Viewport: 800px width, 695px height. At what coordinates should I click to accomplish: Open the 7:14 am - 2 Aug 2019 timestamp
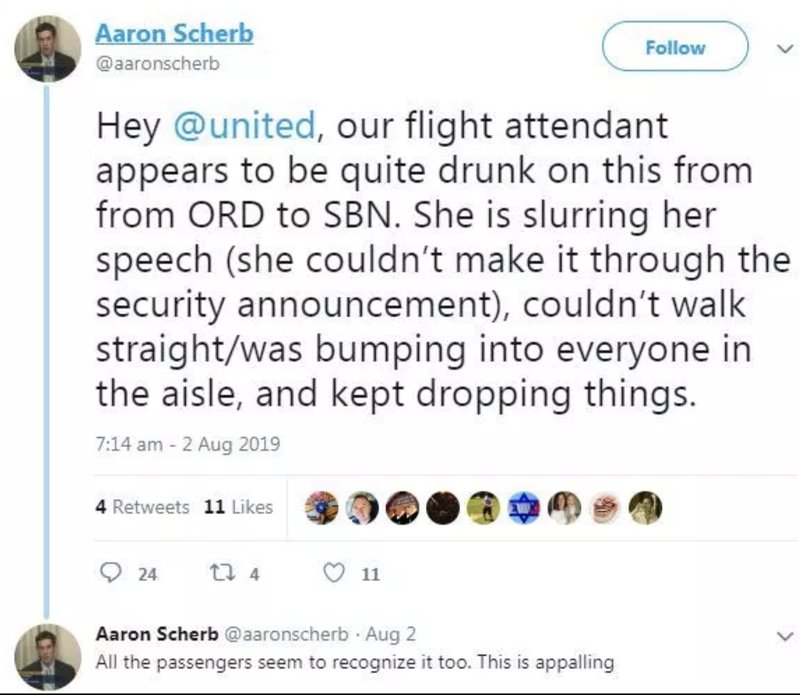click(x=188, y=443)
